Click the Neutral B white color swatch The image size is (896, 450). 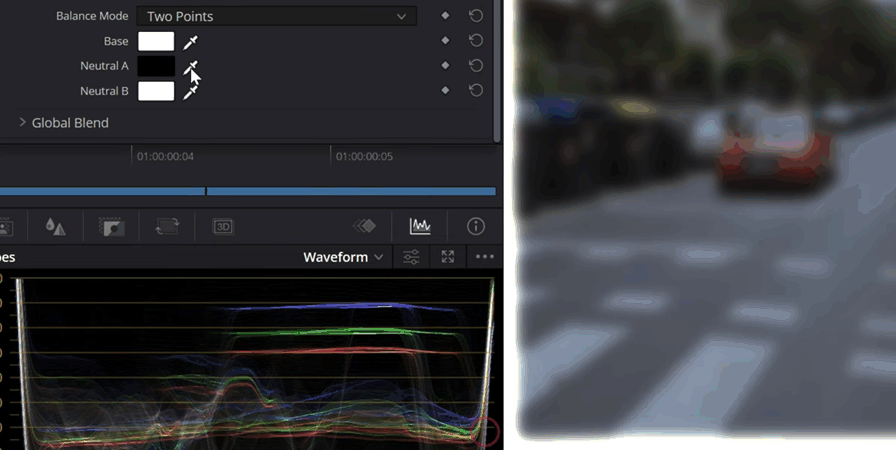156,91
